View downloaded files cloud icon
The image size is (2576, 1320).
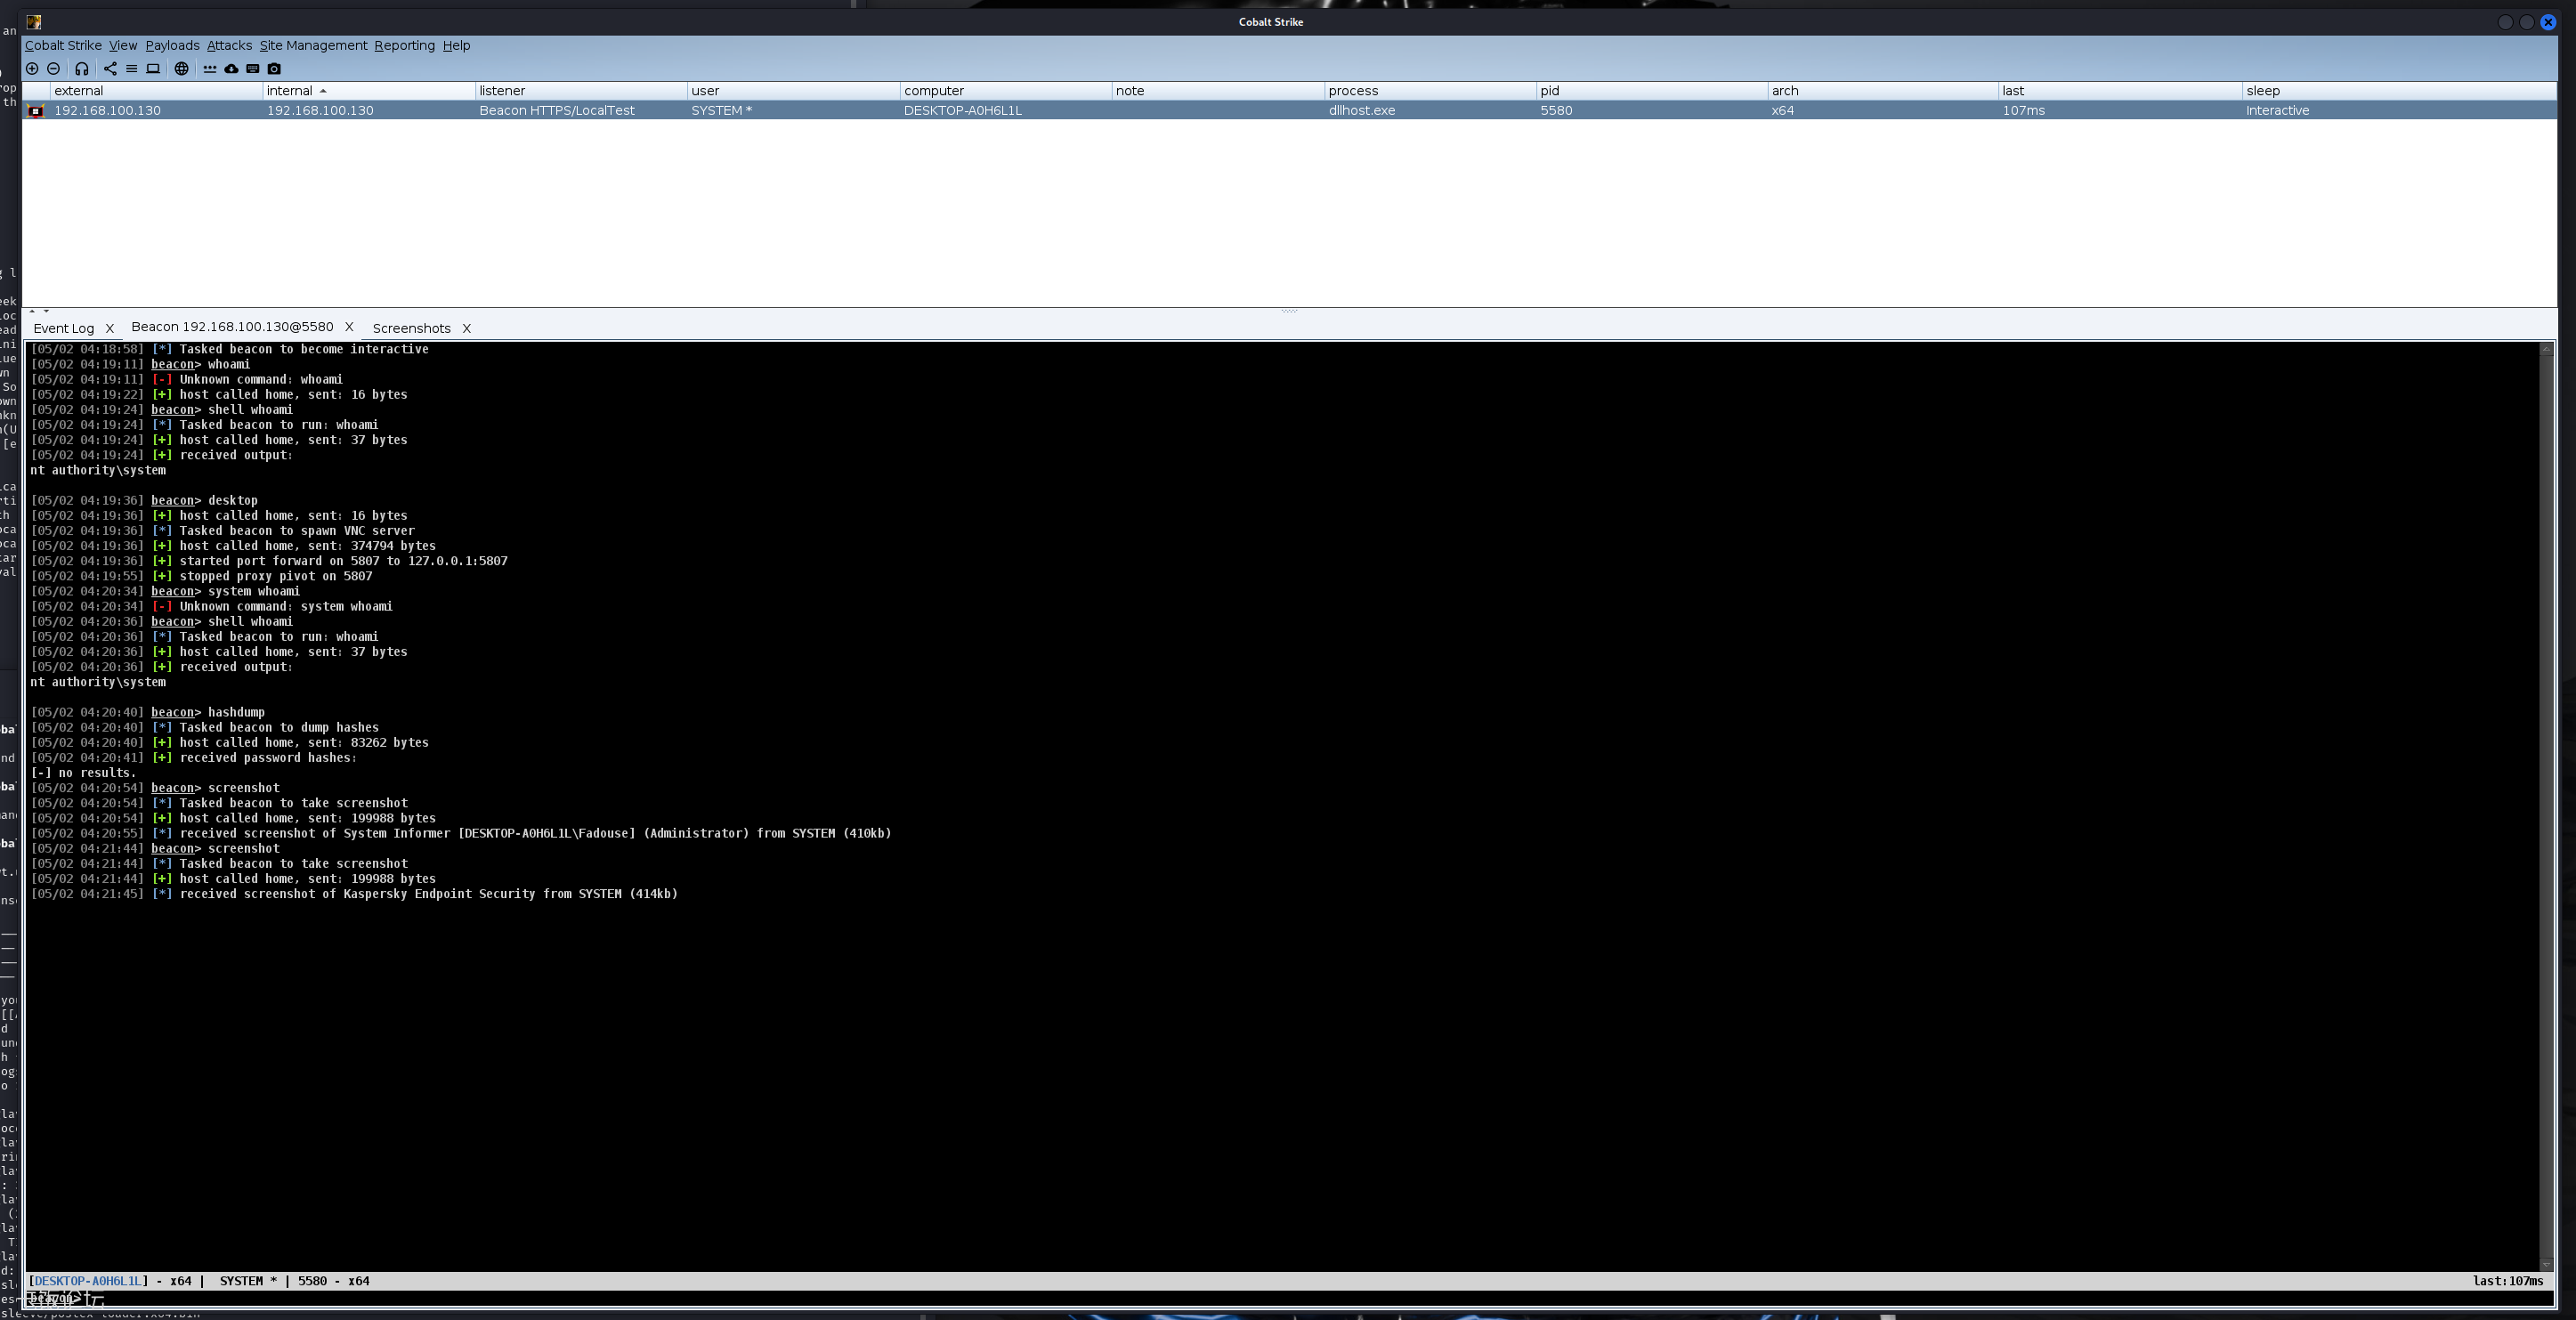(231, 69)
